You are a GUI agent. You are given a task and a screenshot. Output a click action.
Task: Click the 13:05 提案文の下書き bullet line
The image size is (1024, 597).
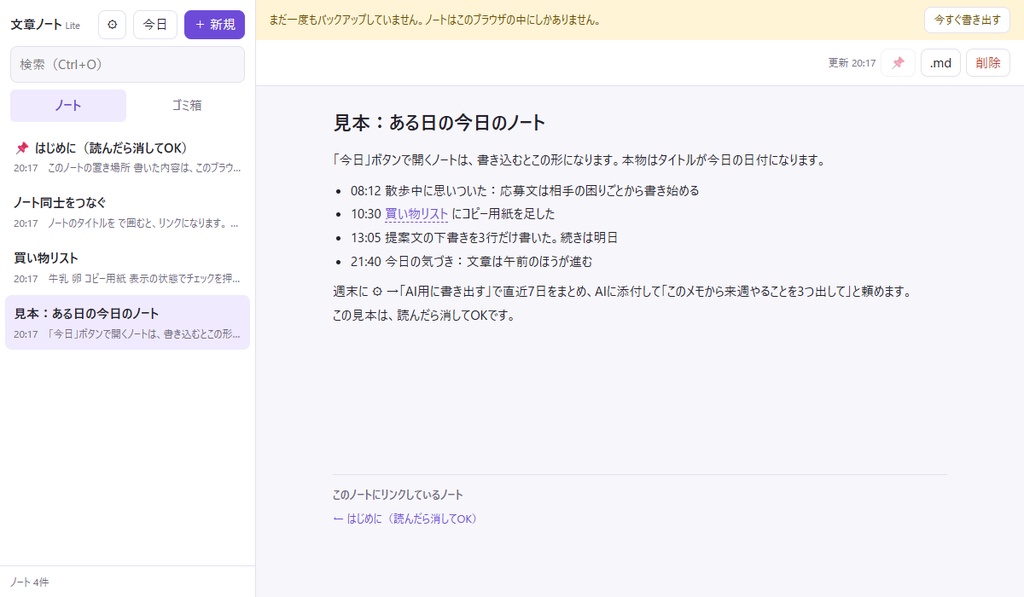coord(484,238)
